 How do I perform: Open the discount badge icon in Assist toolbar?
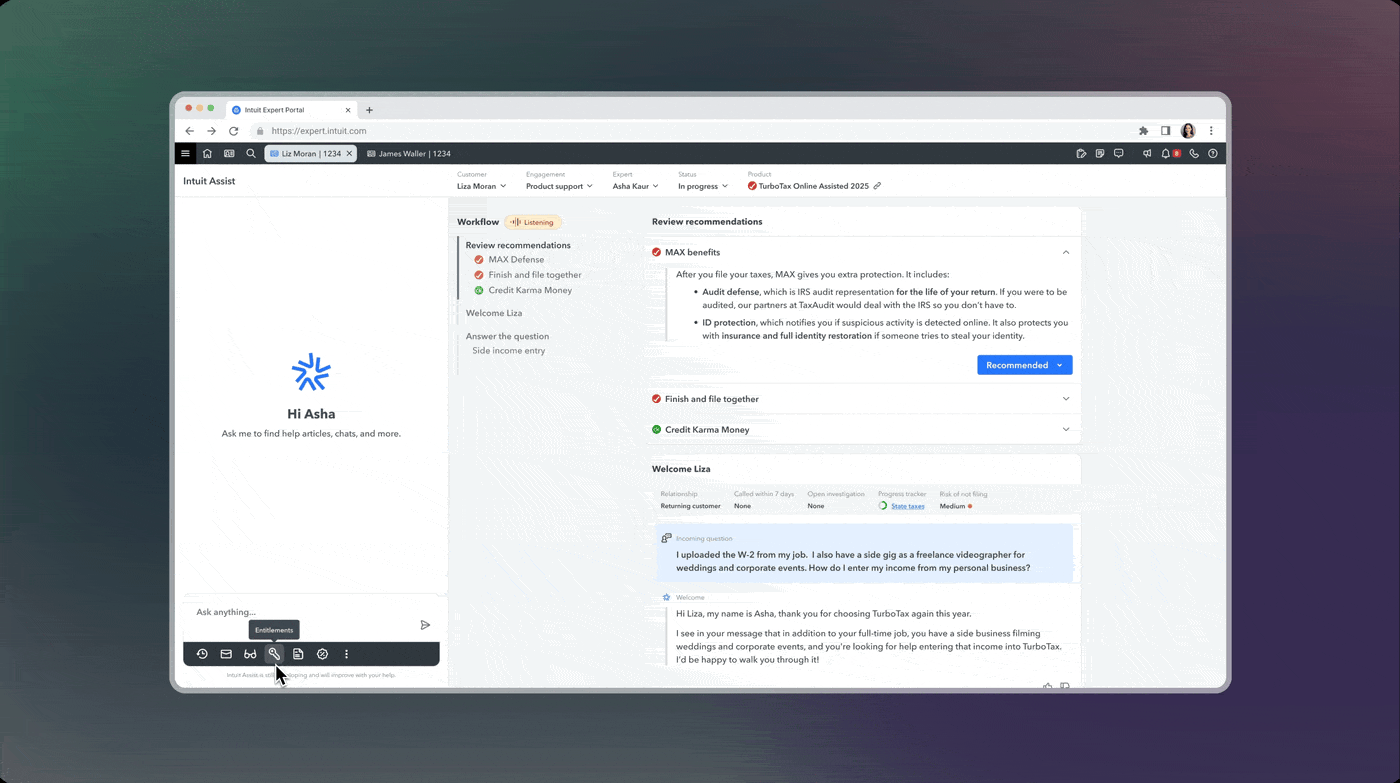coord(322,654)
